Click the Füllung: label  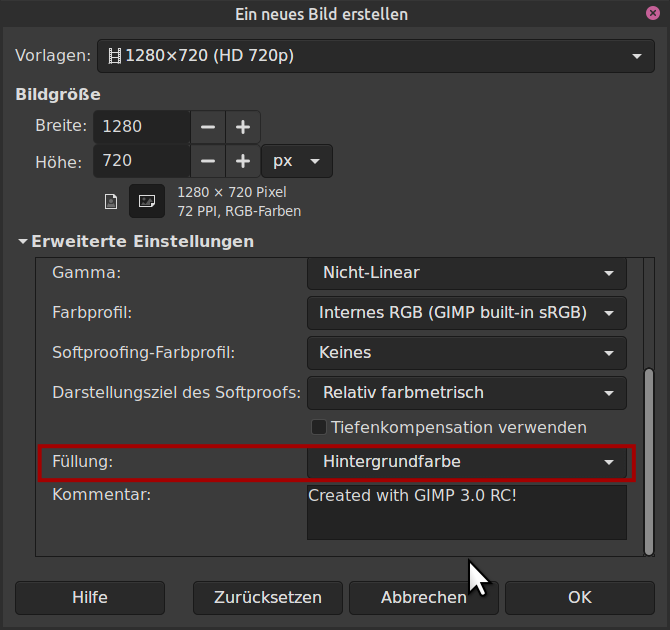82,462
